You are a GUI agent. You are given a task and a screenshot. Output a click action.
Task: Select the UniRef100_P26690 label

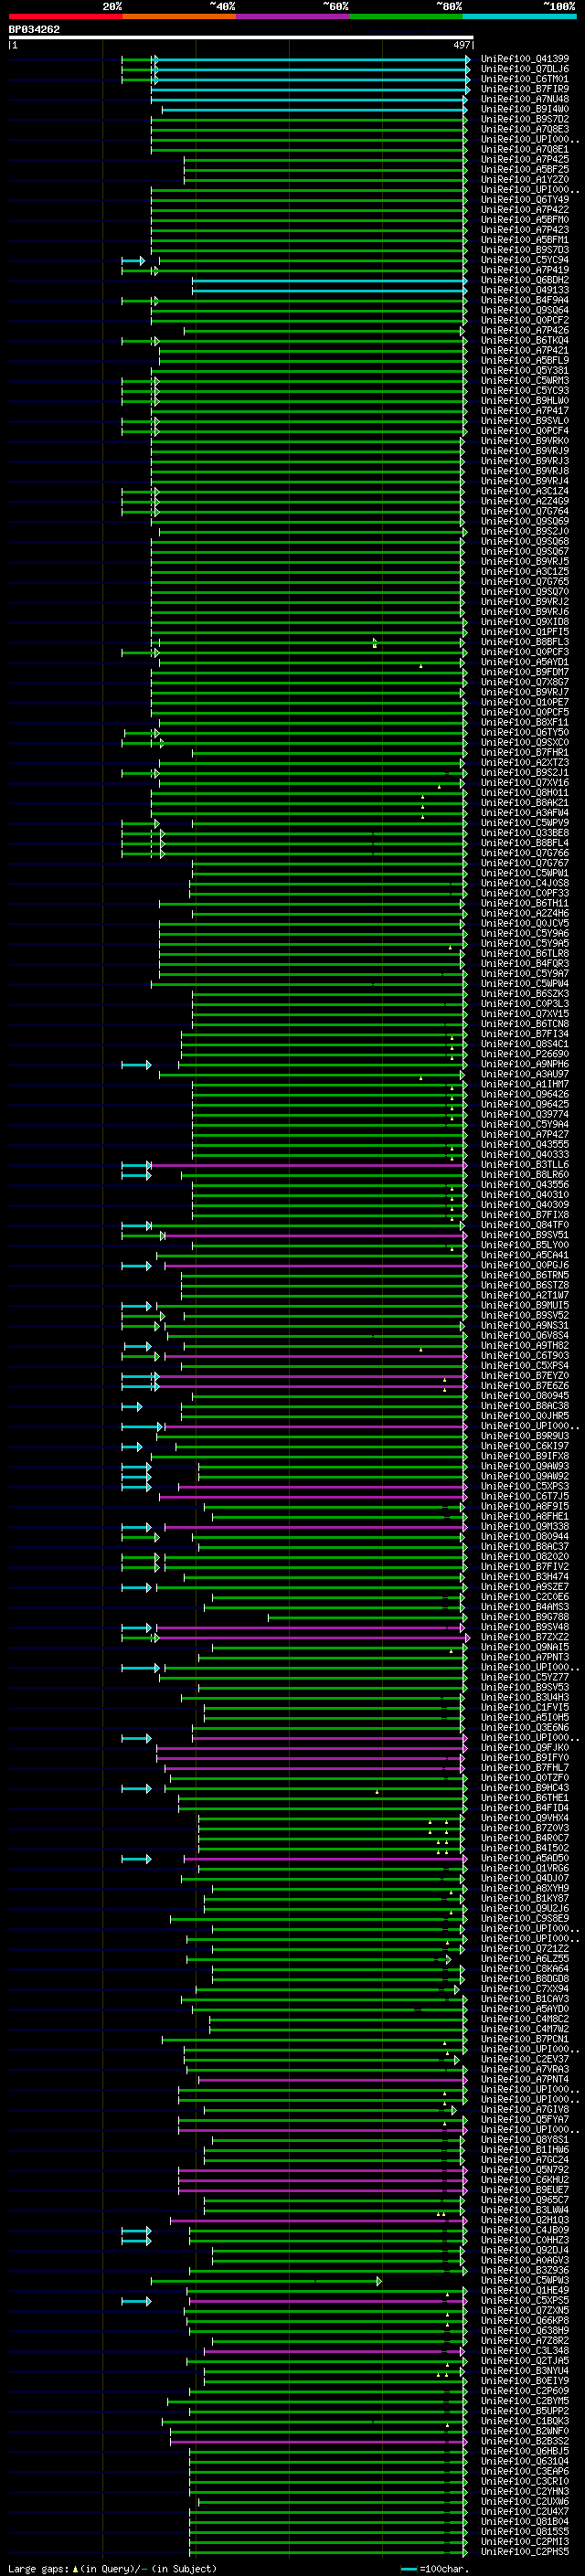point(525,1054)
